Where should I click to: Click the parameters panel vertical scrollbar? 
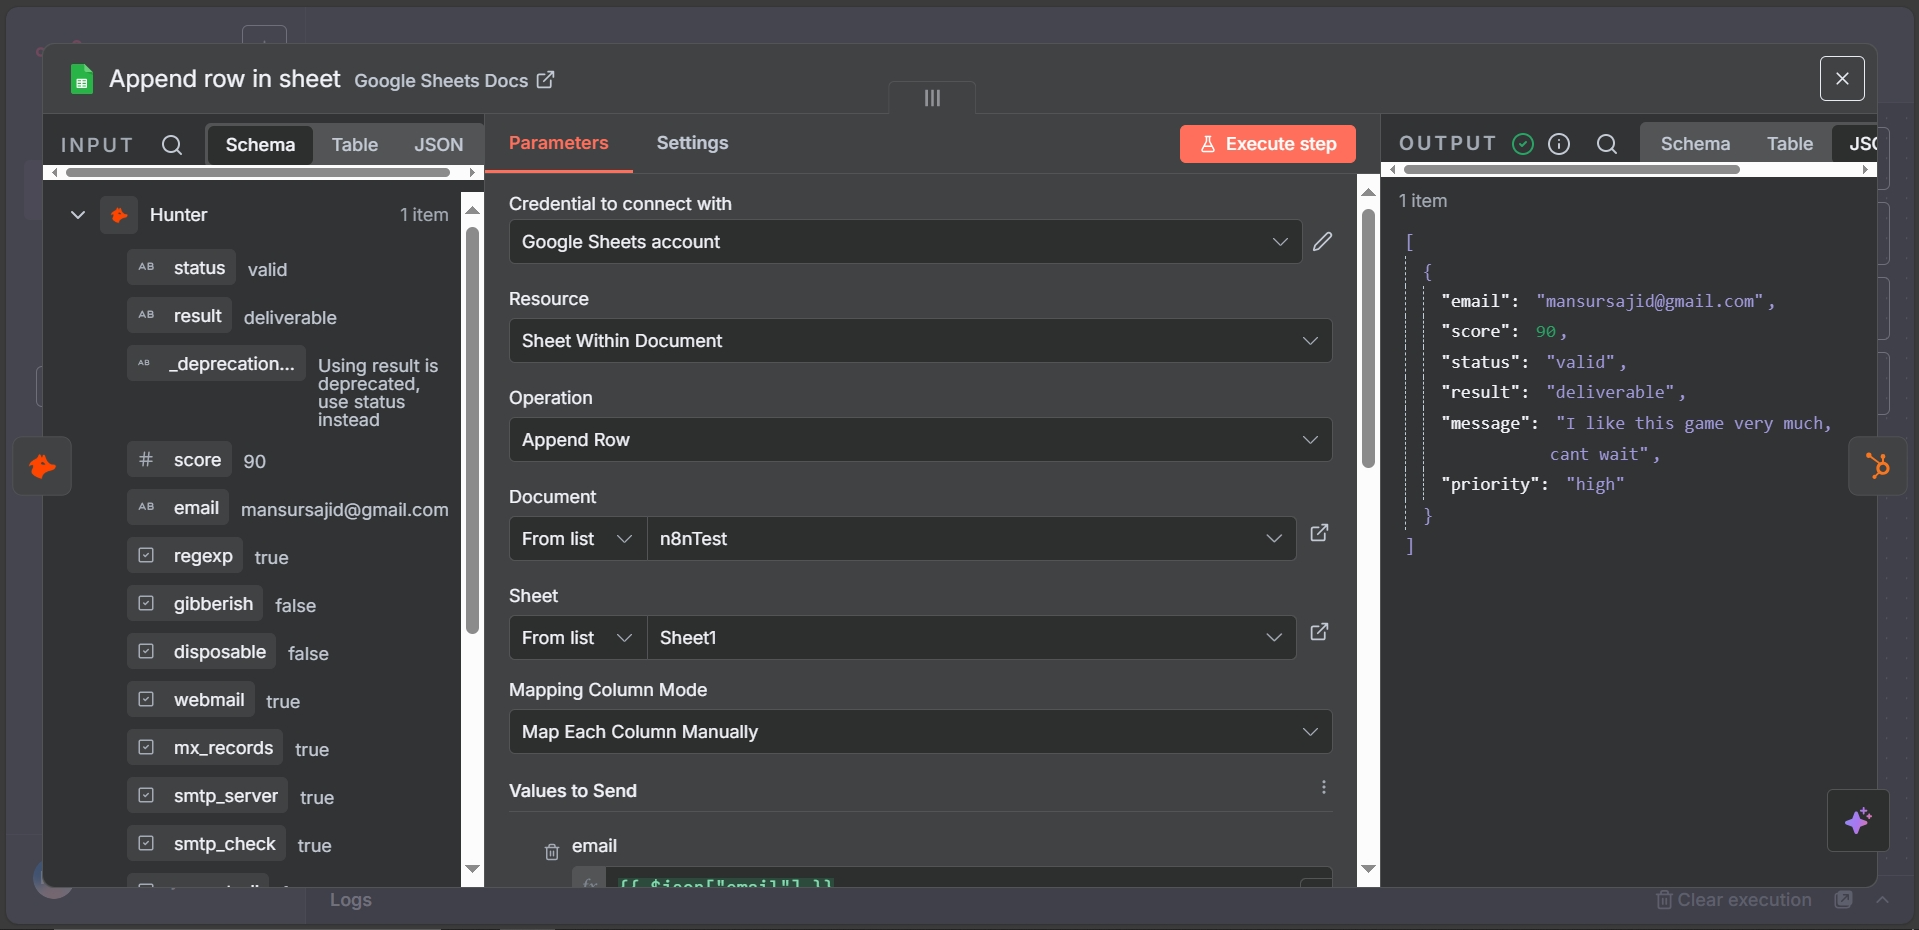[1368, 338]
